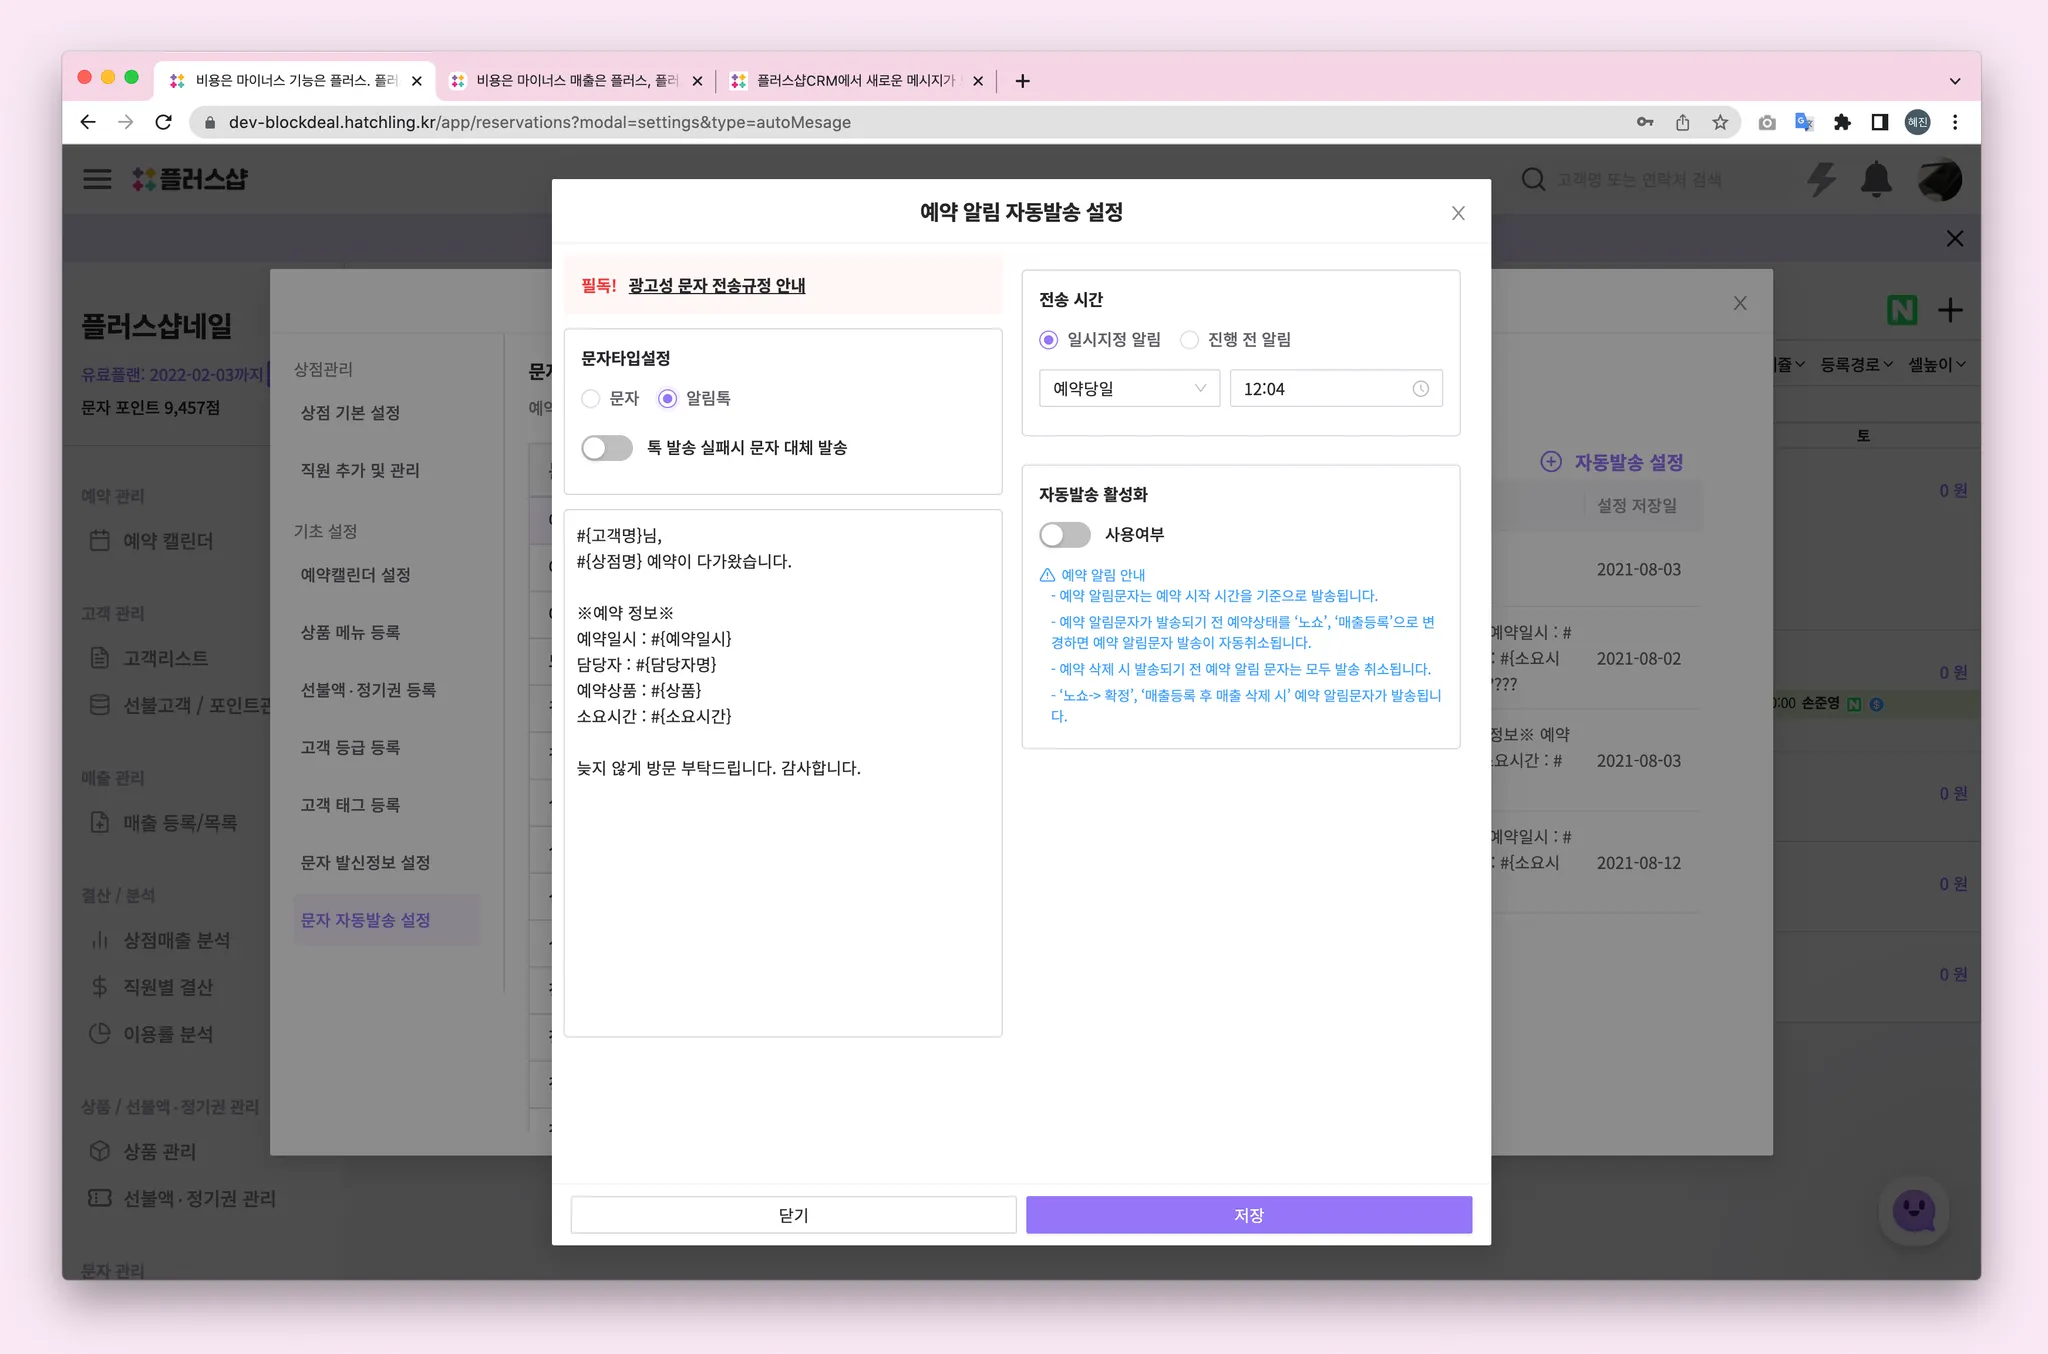Click the share icon in address bar
The image size is (2048, 1354).
(1683, 122)
